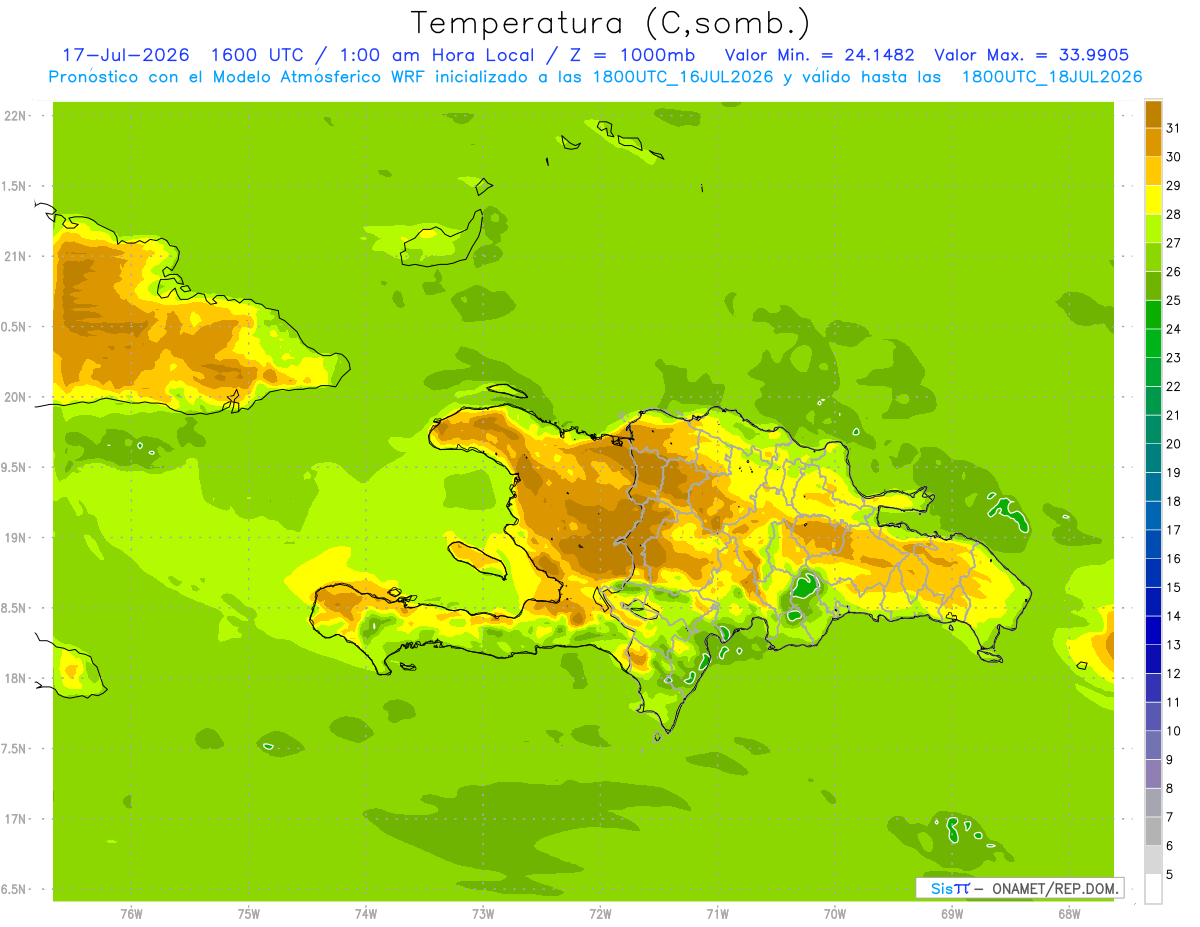Click latitude axis label '20N'
This screenshot has height=927, width=1200.
(x=16, y=397)
